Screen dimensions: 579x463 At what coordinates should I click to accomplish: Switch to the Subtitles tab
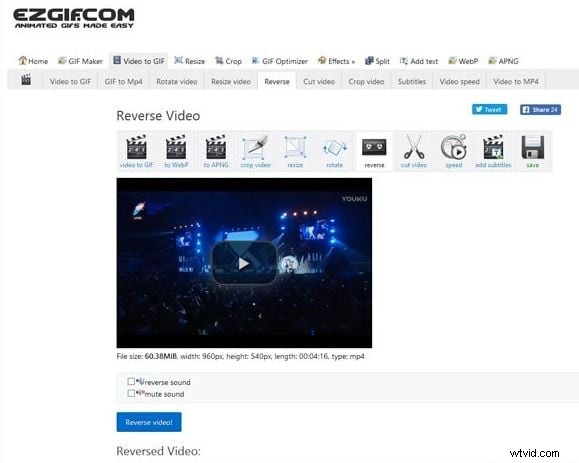tap(412, 82)
